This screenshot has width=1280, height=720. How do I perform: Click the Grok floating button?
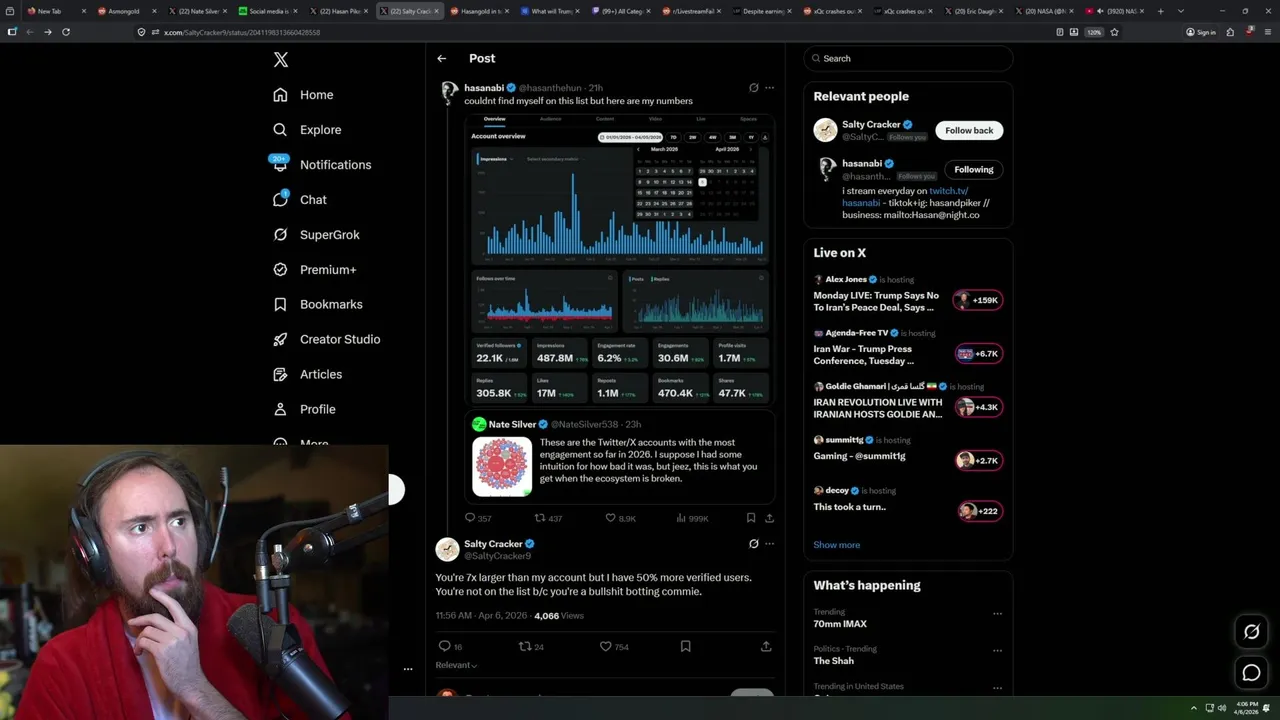point(1251,631)
